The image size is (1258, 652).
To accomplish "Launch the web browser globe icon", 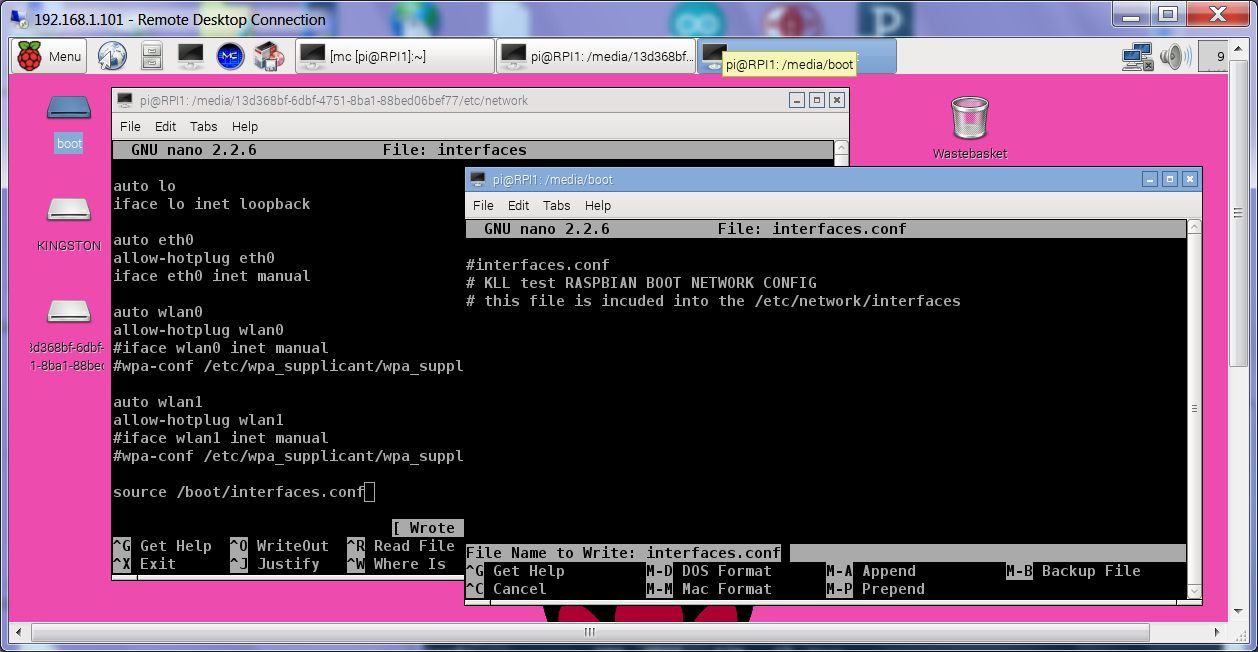I will tap(112, 57).
